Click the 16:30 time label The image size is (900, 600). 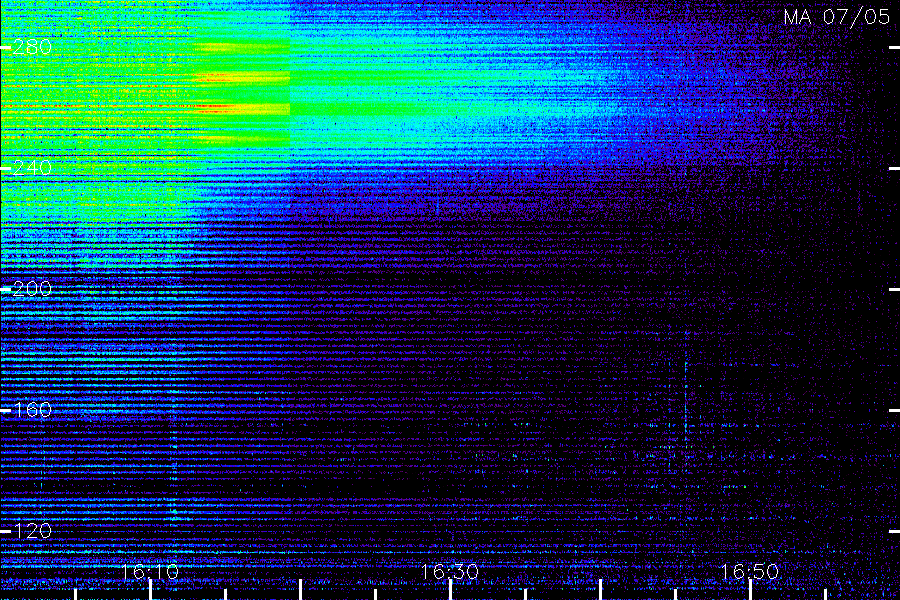[x=450, y=572]
